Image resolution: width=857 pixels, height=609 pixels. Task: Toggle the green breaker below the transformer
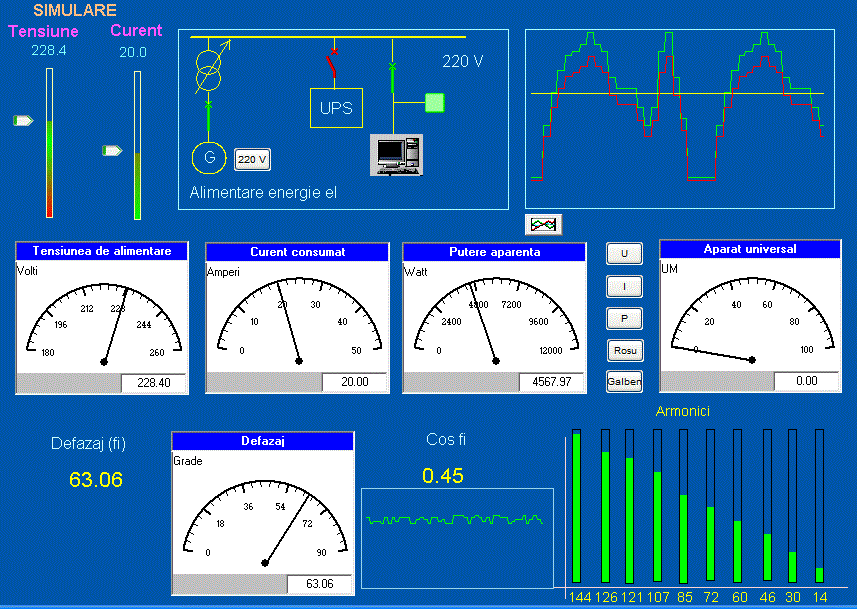pyautogui.click(x=208, y=105)
